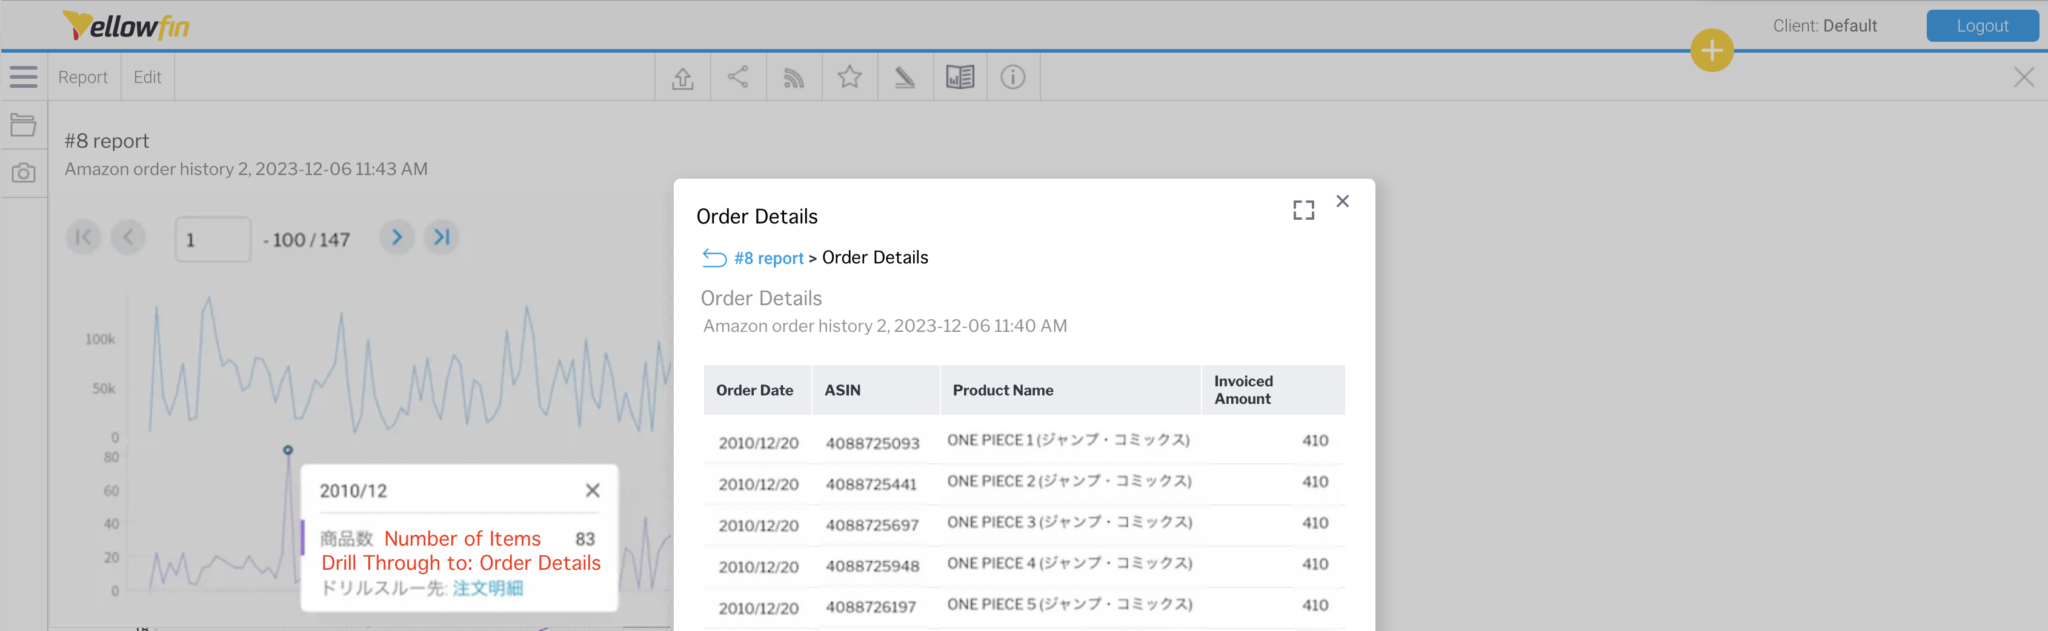Close the report with top-right X
The image size is (2048, 631).
[2024, 77]
